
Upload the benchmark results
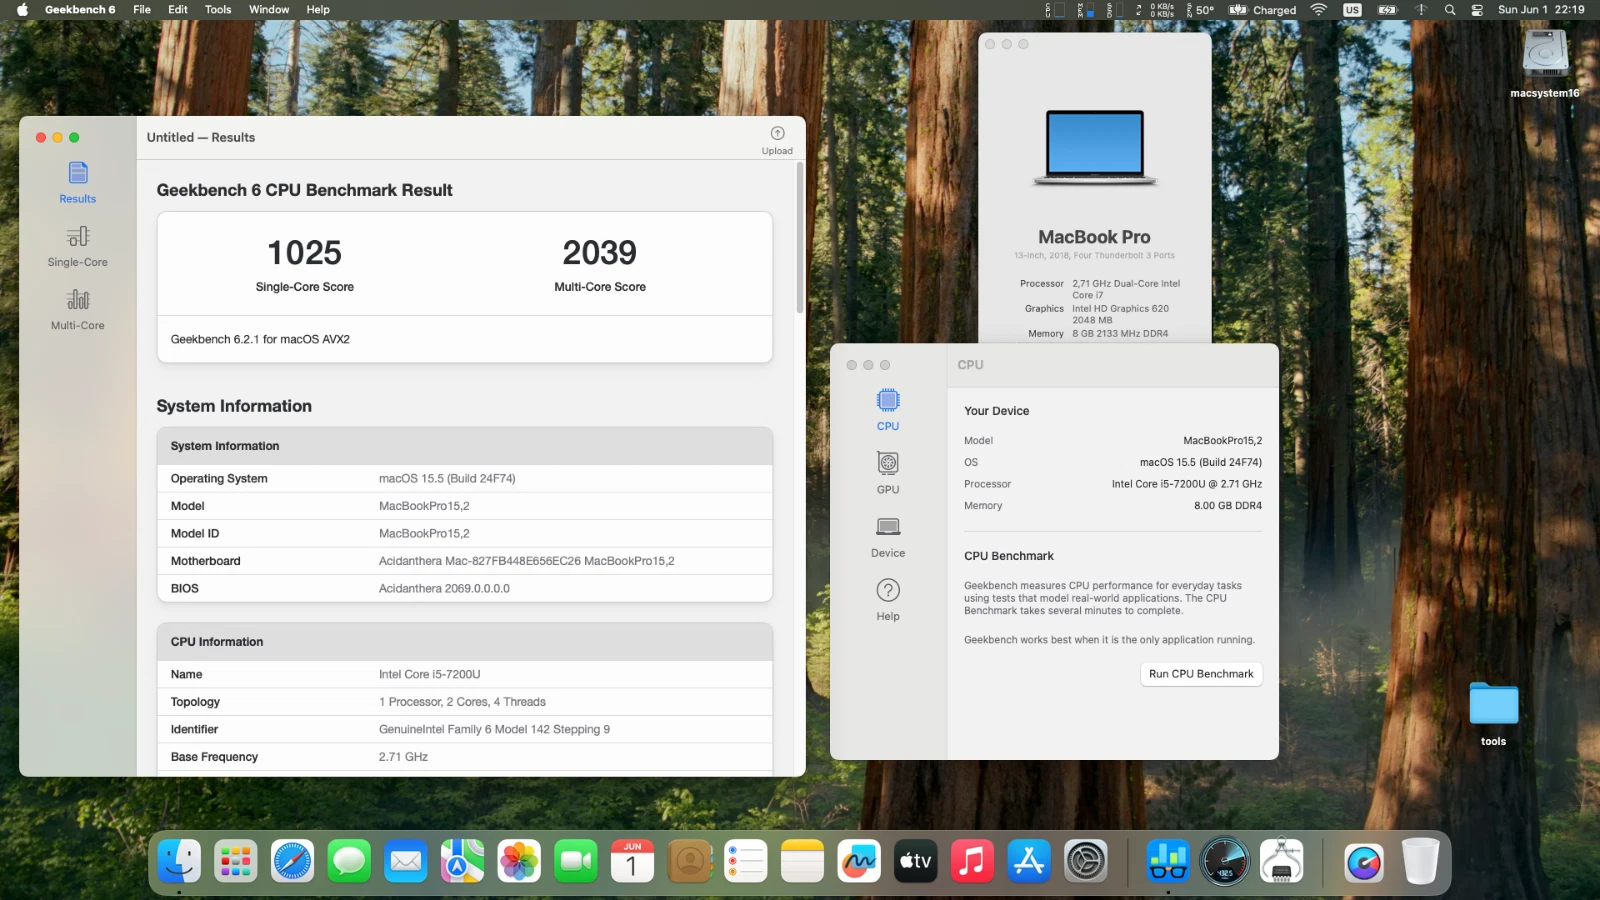tap(777, 140)
